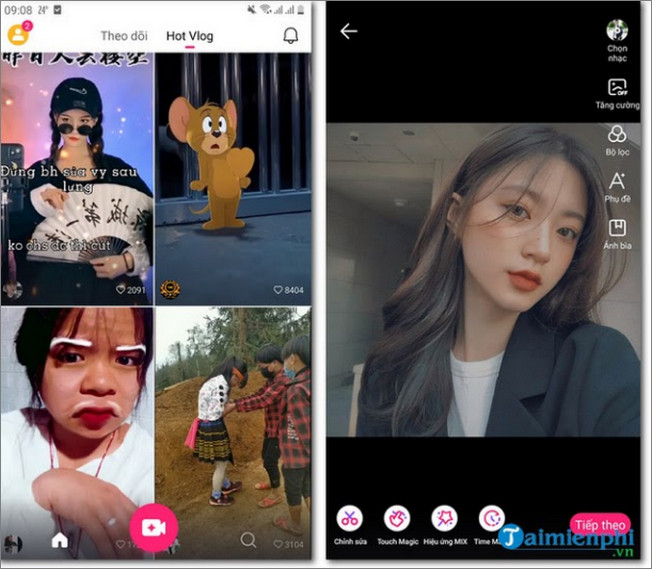Open Chỉnh sửa scissors edit tool
This screenshot has width=652, height=569.
[x=350, y=519]
